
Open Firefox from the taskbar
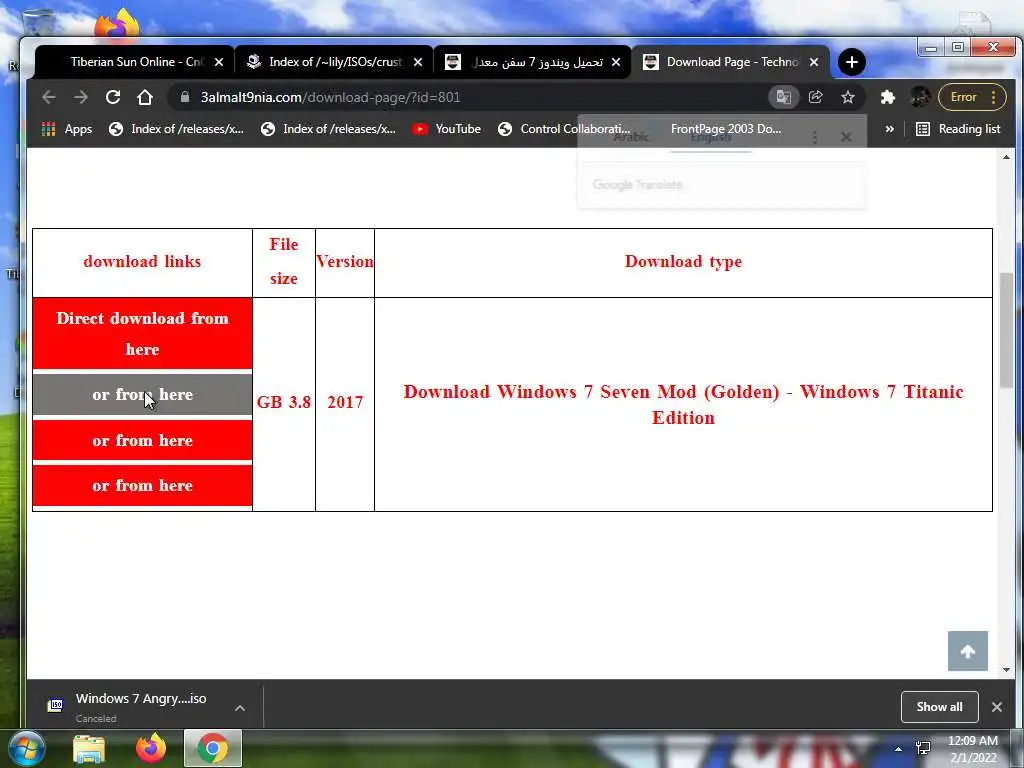[151, 748]
